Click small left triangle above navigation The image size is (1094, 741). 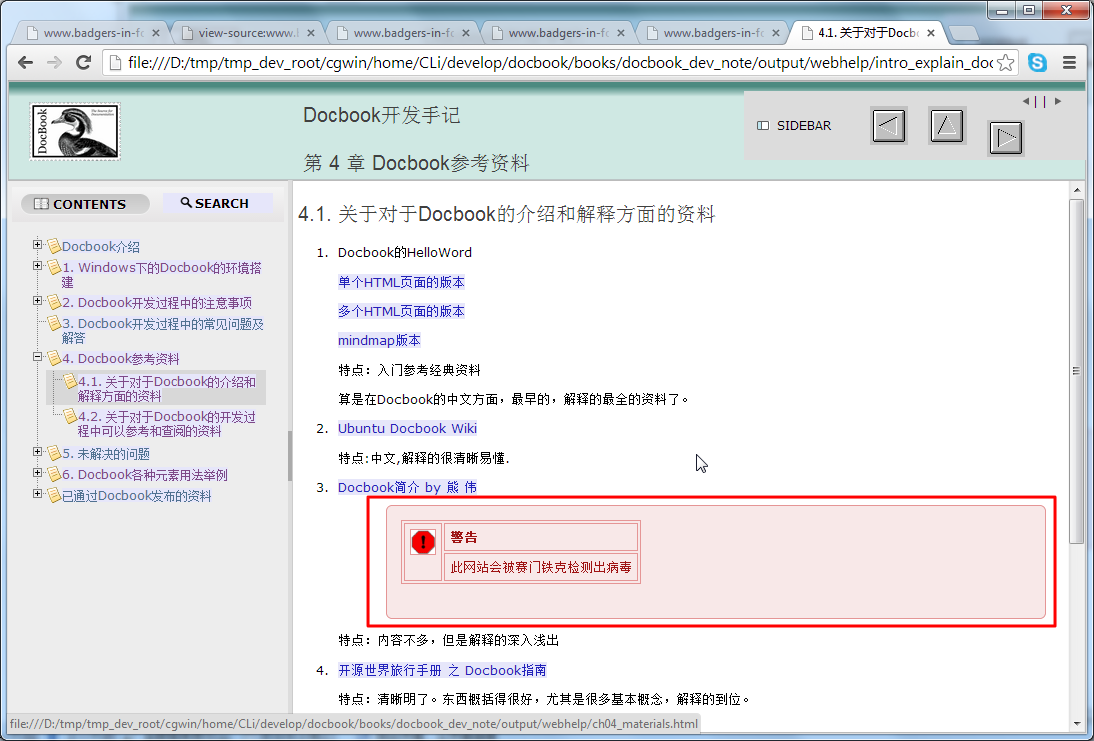pos(1026,101)
